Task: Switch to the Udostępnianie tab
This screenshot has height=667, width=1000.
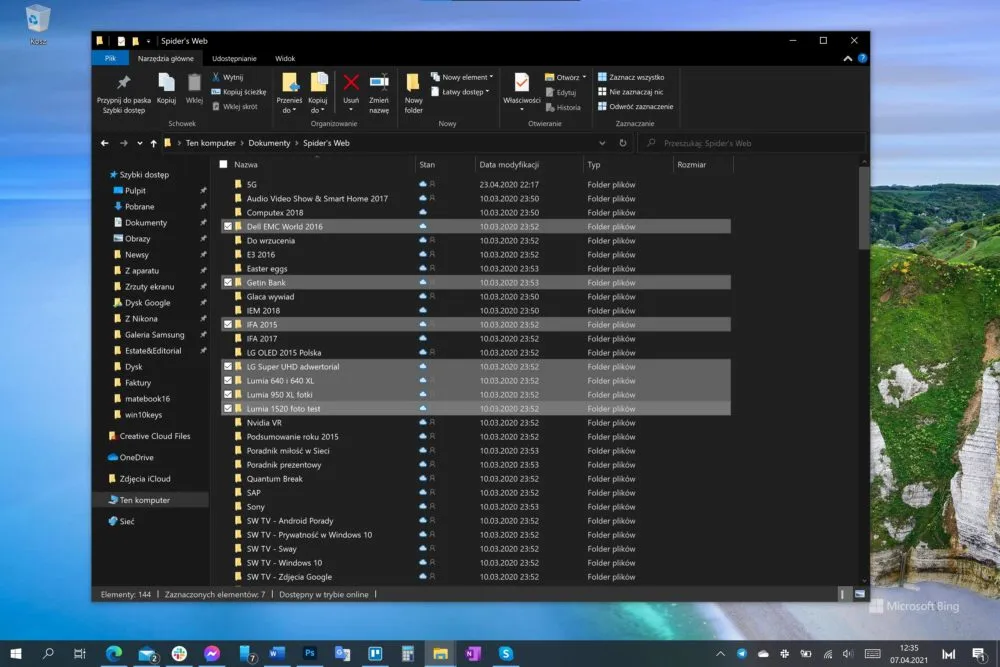Action: [234, 58]
